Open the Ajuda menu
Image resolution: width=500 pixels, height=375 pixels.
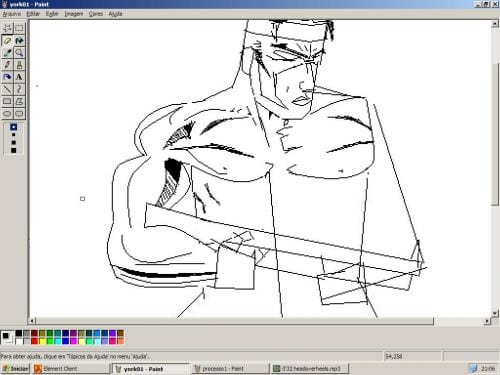tap(115, 14)
